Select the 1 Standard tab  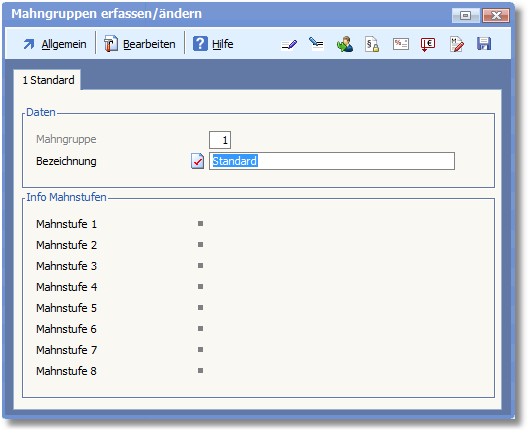click(x=48, y=80)
